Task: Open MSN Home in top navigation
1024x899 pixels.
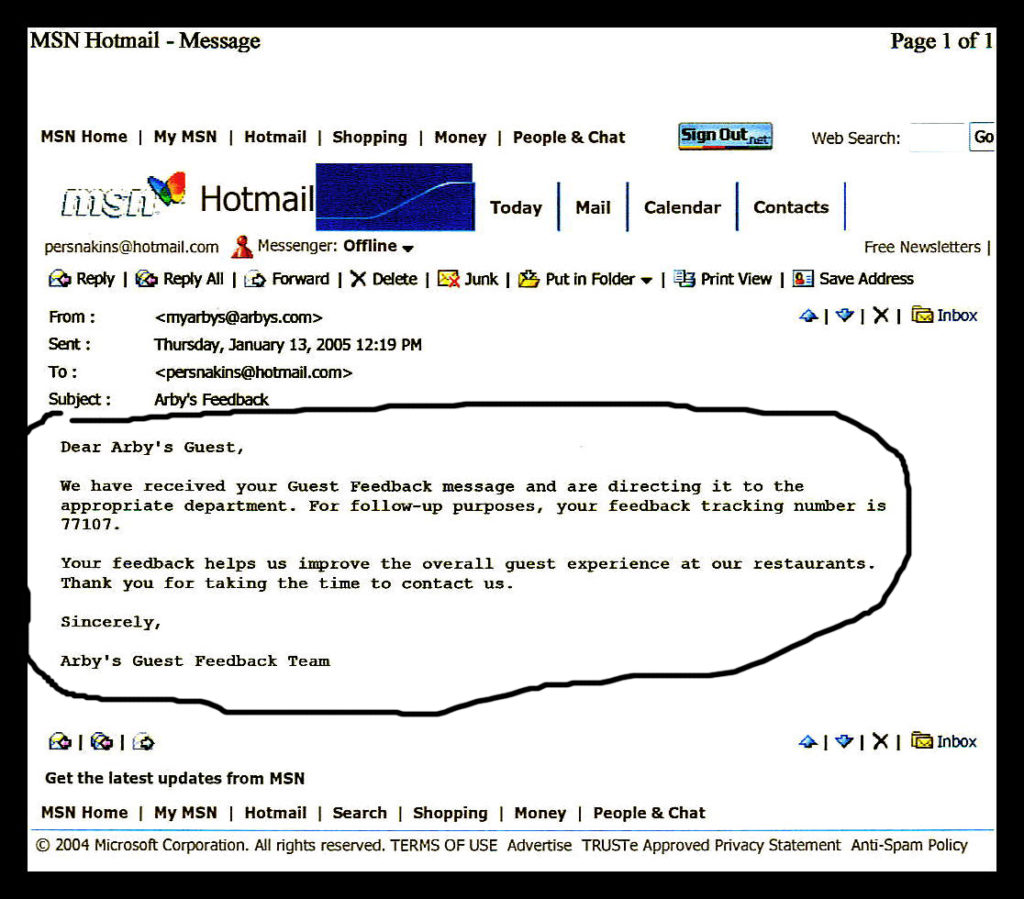Action: tap(84, 137)
